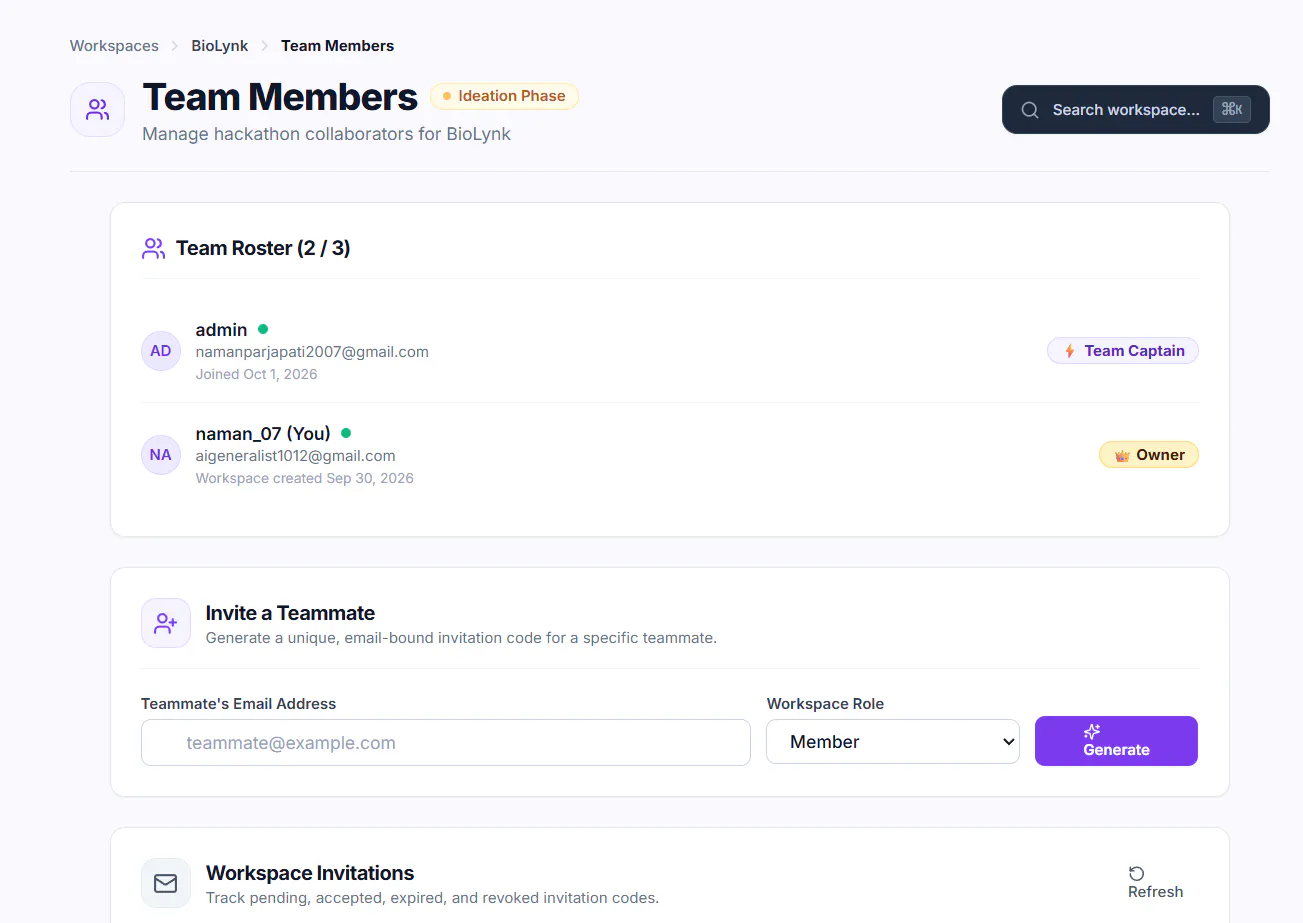
Task: Click the Invite a Teammate user-plus icon
Action: pyautogui.click(x=166, y=623)
